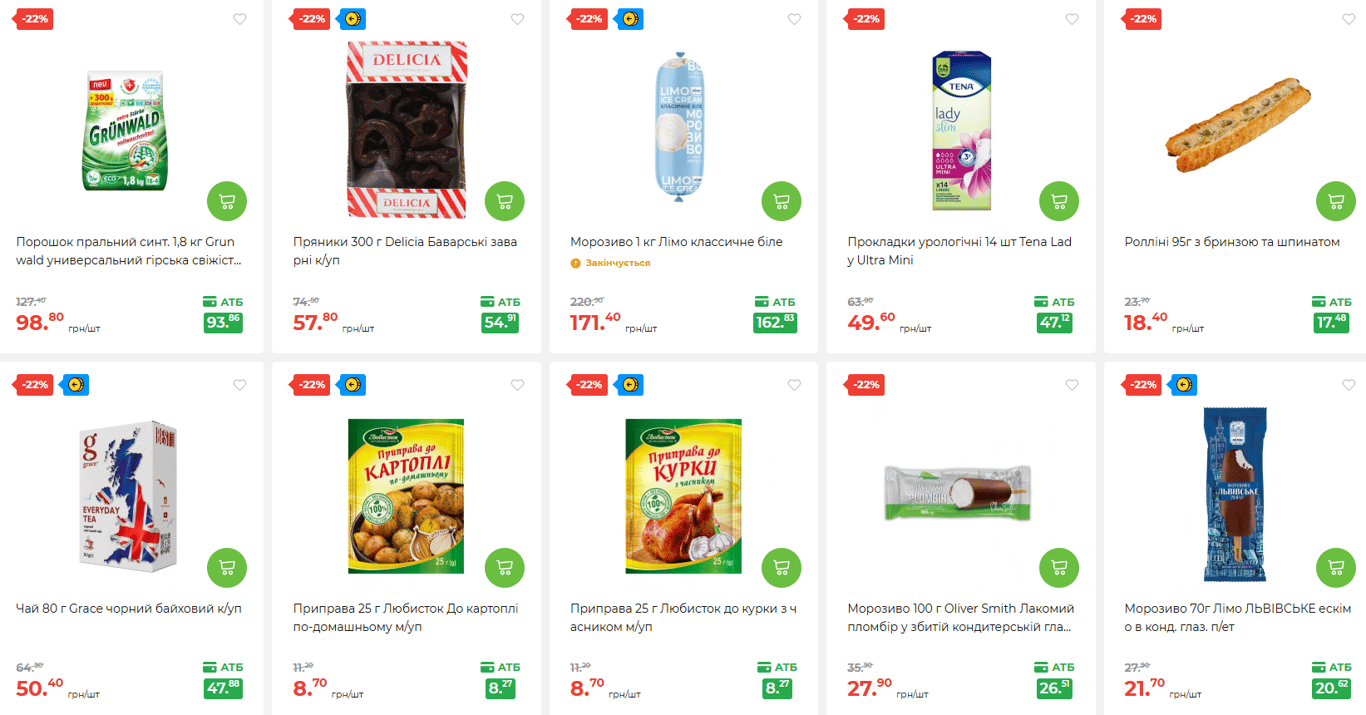Add spinach and brynza rollini to cart
This screenshot has height=715, width=1366.
click(x=1336, y=202)
